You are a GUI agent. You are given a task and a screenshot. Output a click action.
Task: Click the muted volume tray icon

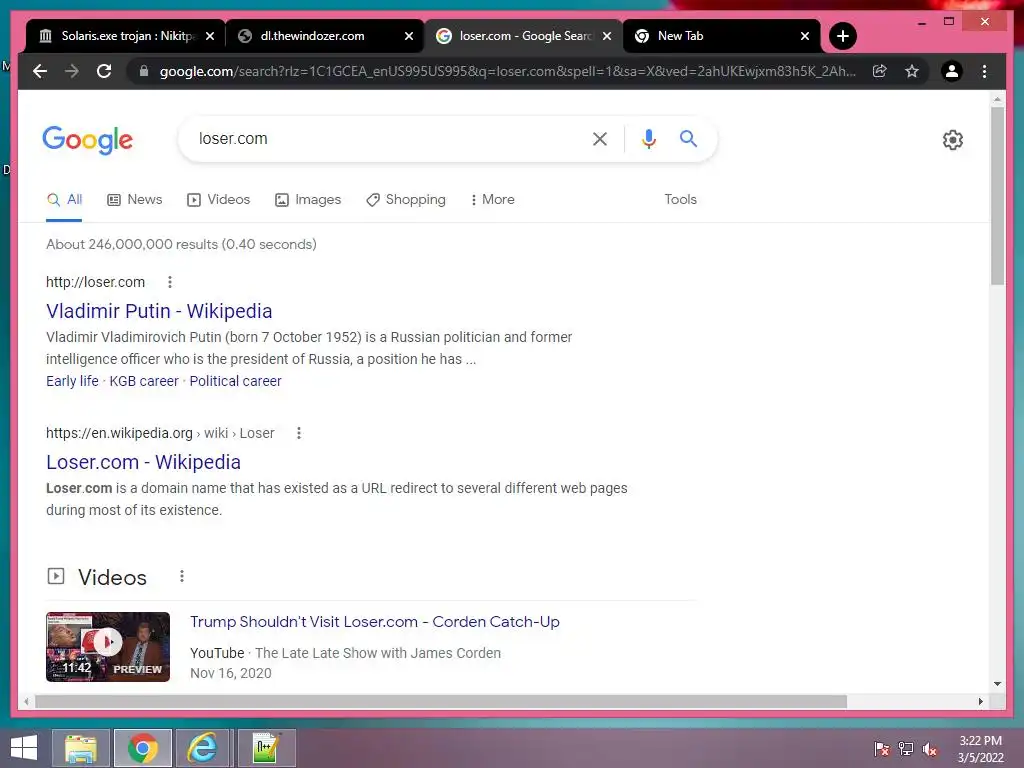(x=930, y=748)
